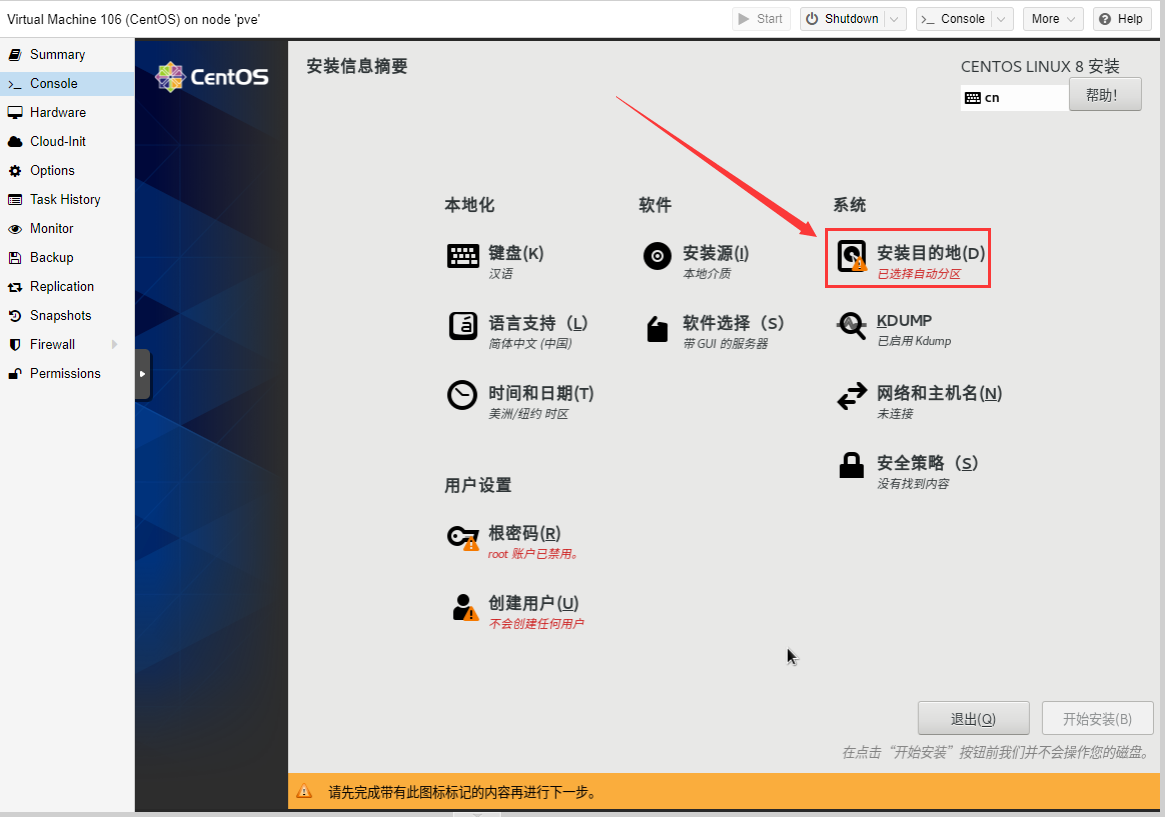Click the CENTOS LINUX 8 安装 title
The image size is (1165, 817).
click(1039, 67)
